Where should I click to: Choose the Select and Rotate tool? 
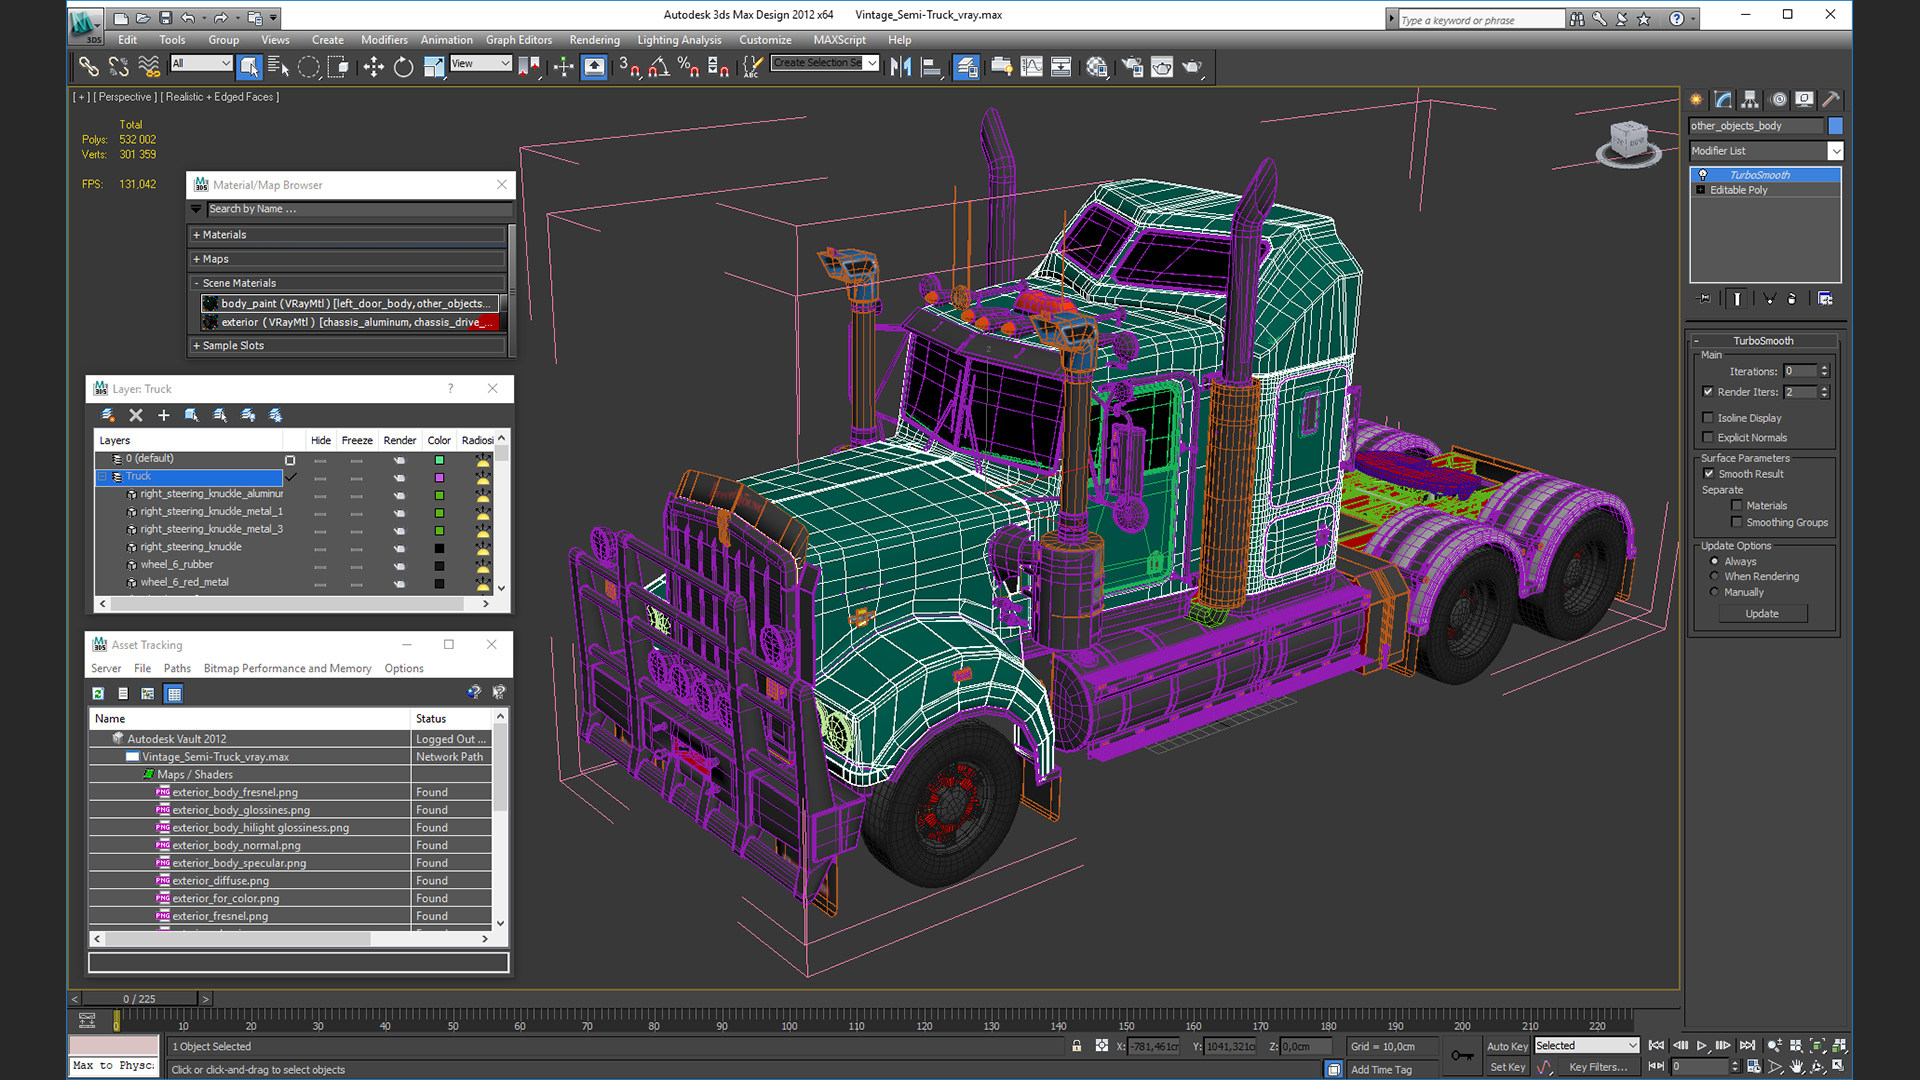click(403, 67)
